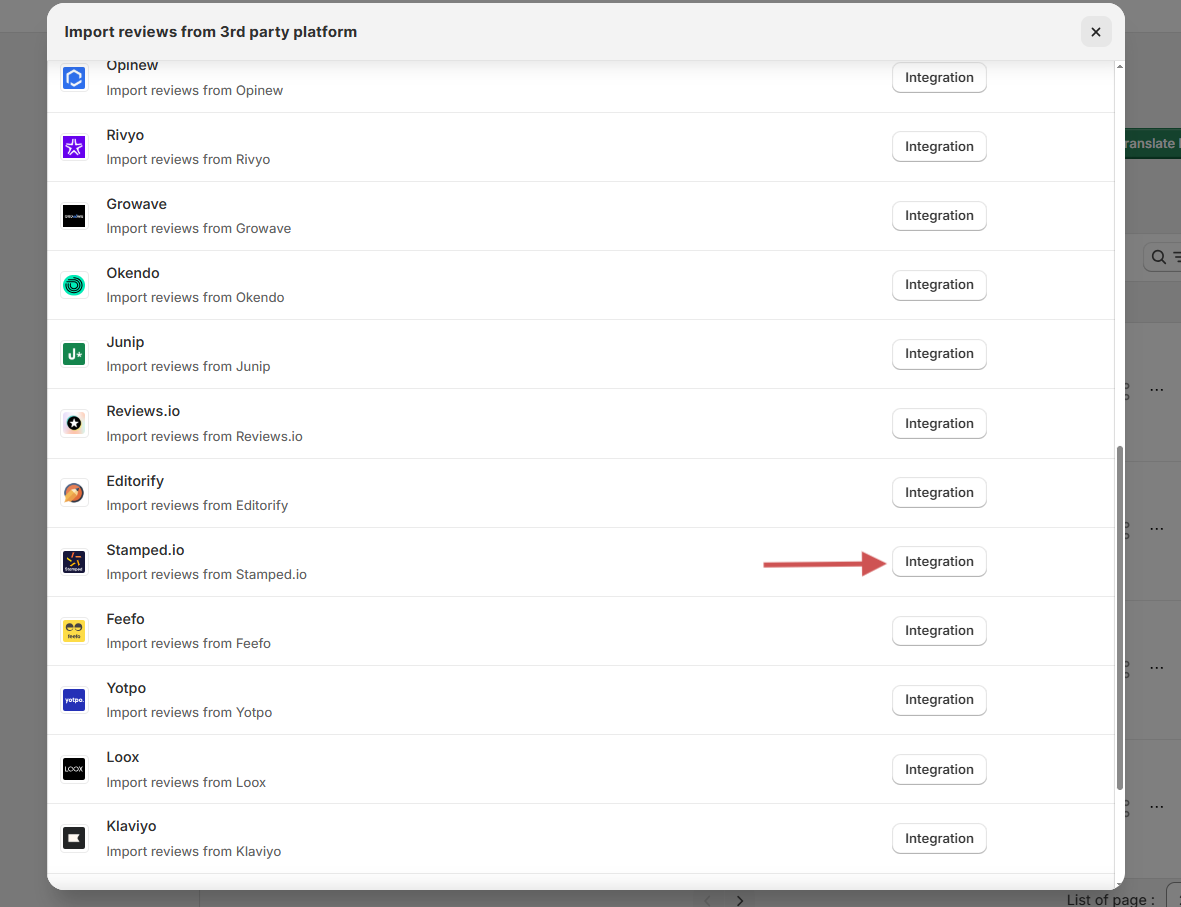Image resolution: width=1181 pixels, height=907 pixels.
Task: Select the Stamped.io logo icon
Action: pyautogui.click(x=74, y=562)
